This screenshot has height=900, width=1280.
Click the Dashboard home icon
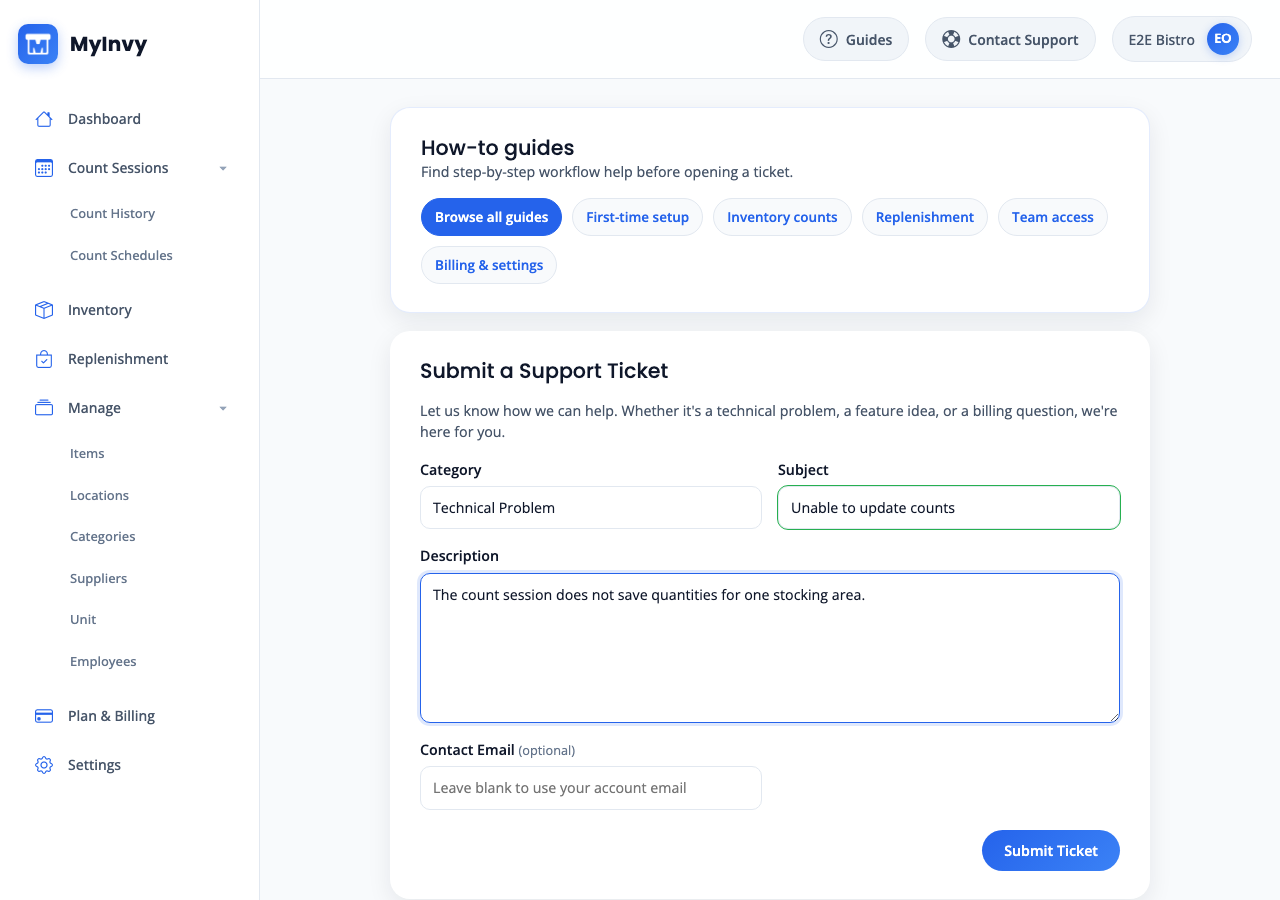pyautogui.click(x=44, y=119)
